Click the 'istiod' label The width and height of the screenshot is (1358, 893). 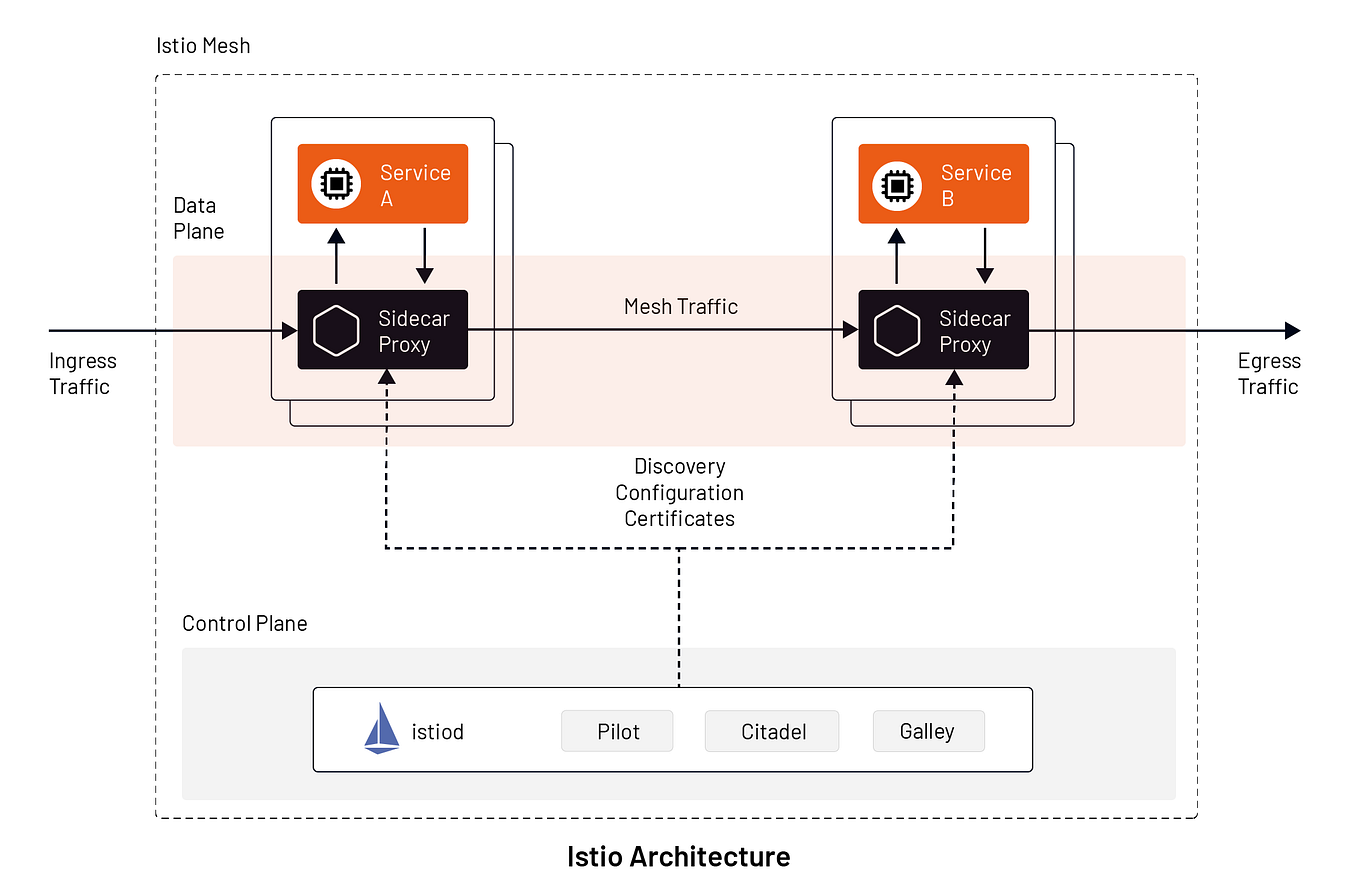438,732
